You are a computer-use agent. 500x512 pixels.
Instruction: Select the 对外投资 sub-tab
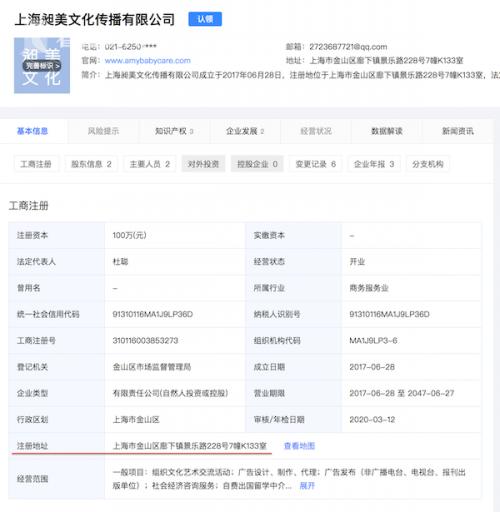tap(203, 164)
